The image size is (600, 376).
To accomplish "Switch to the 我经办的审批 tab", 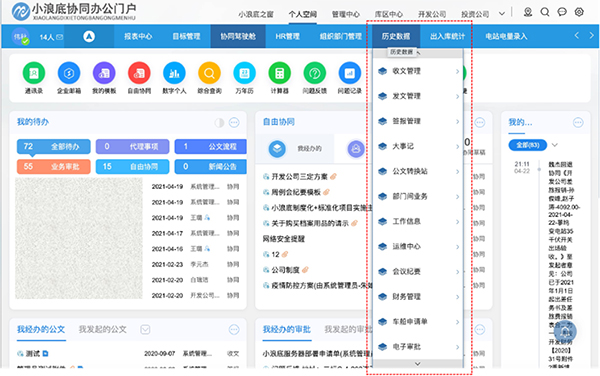I will point(287,329).
